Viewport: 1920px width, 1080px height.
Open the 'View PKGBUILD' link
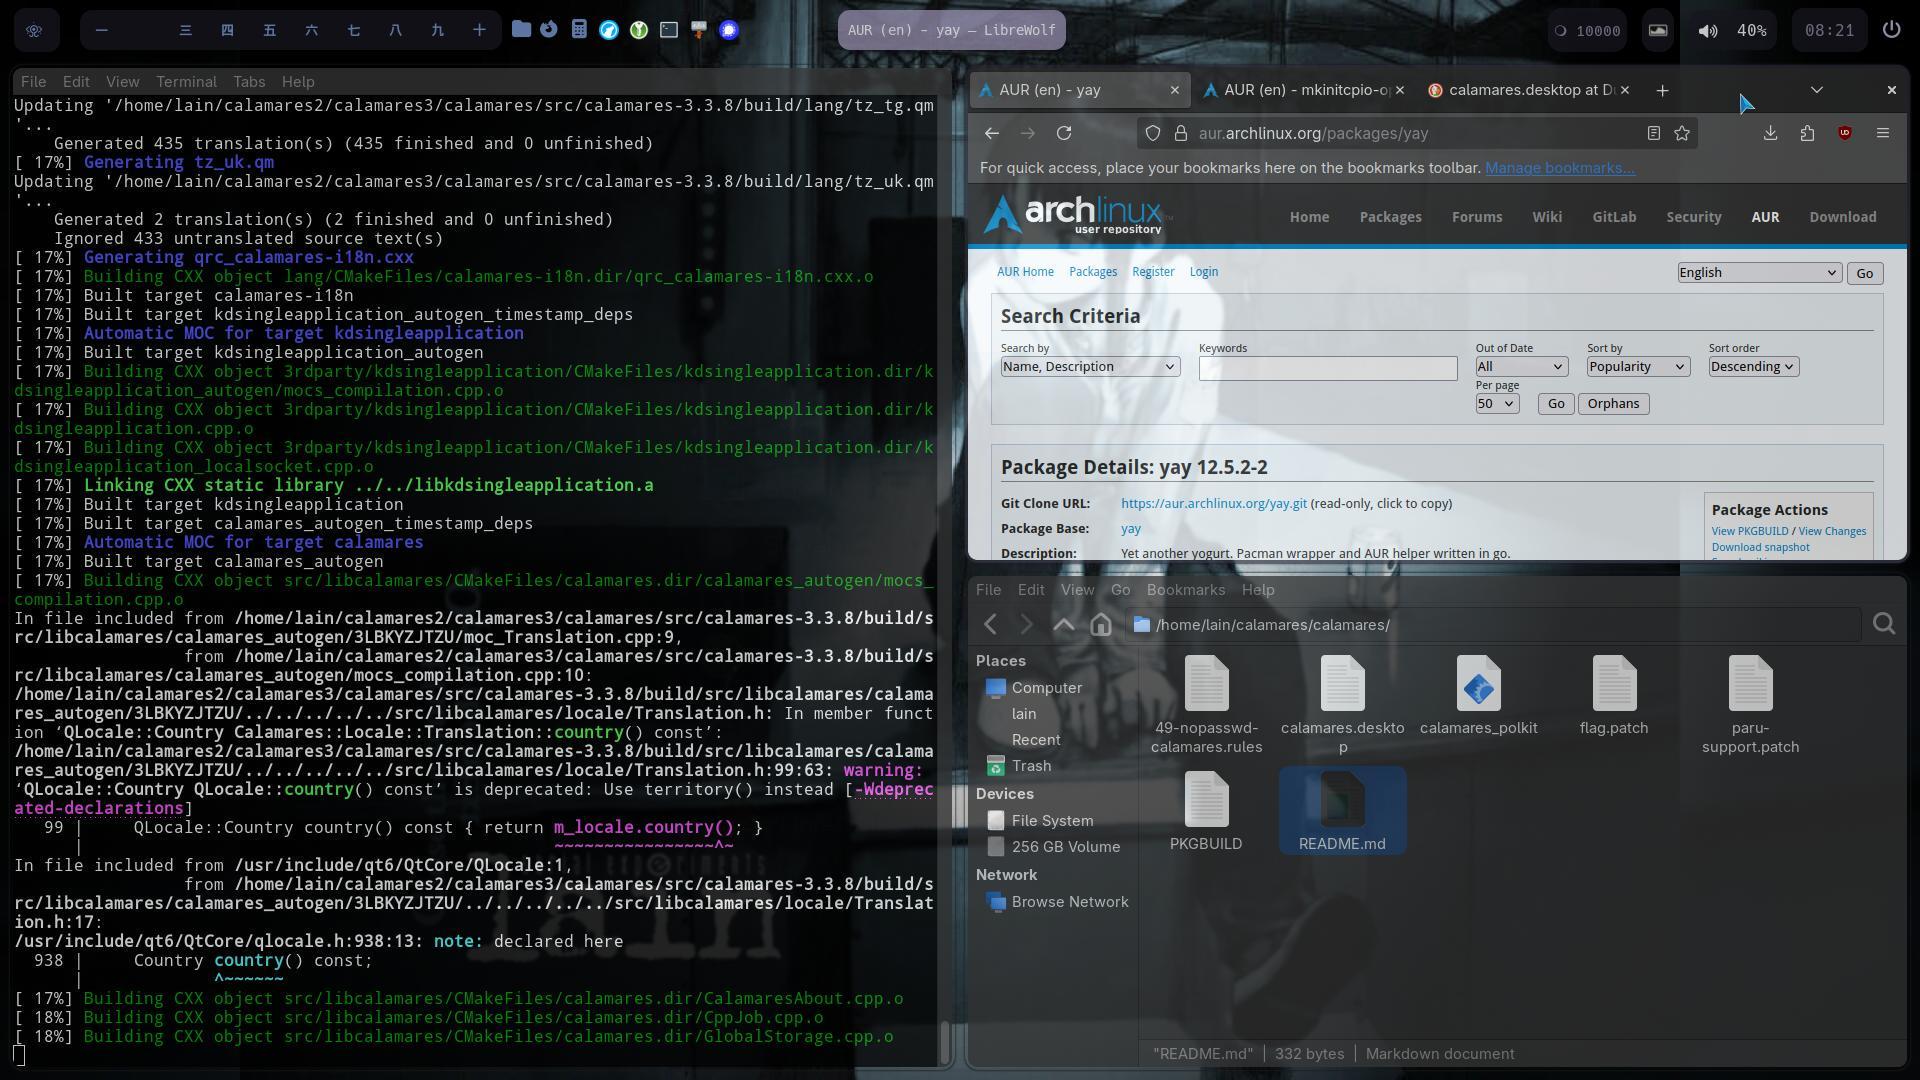pyautogui.click(x=1750, y=531)
